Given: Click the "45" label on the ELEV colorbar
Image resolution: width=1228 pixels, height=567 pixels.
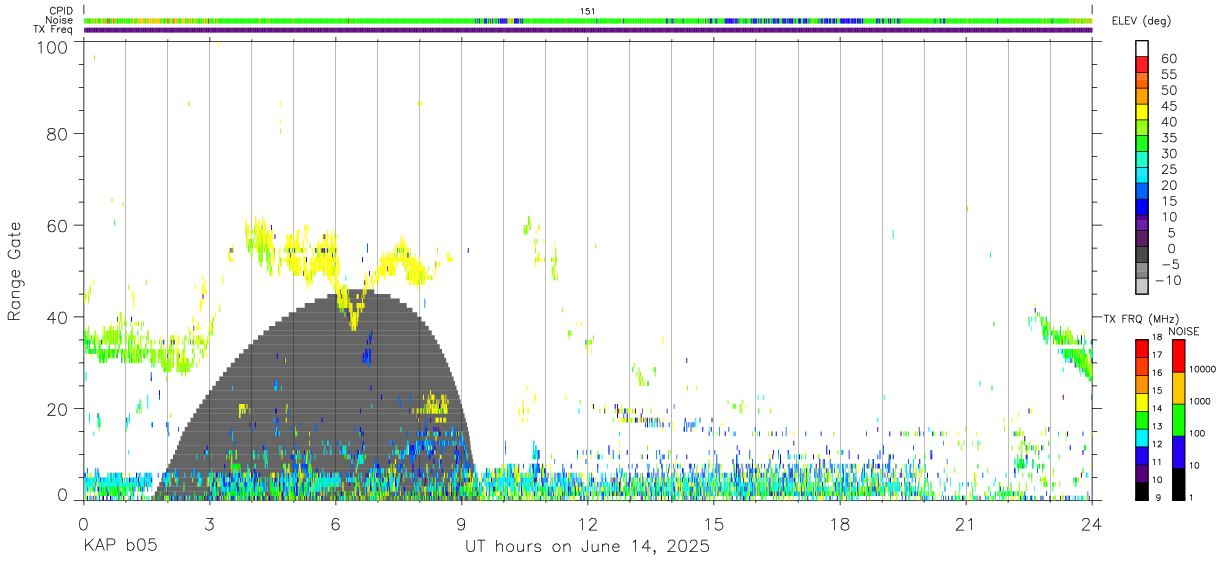Looking at the screenshot, I should 1168,106.
